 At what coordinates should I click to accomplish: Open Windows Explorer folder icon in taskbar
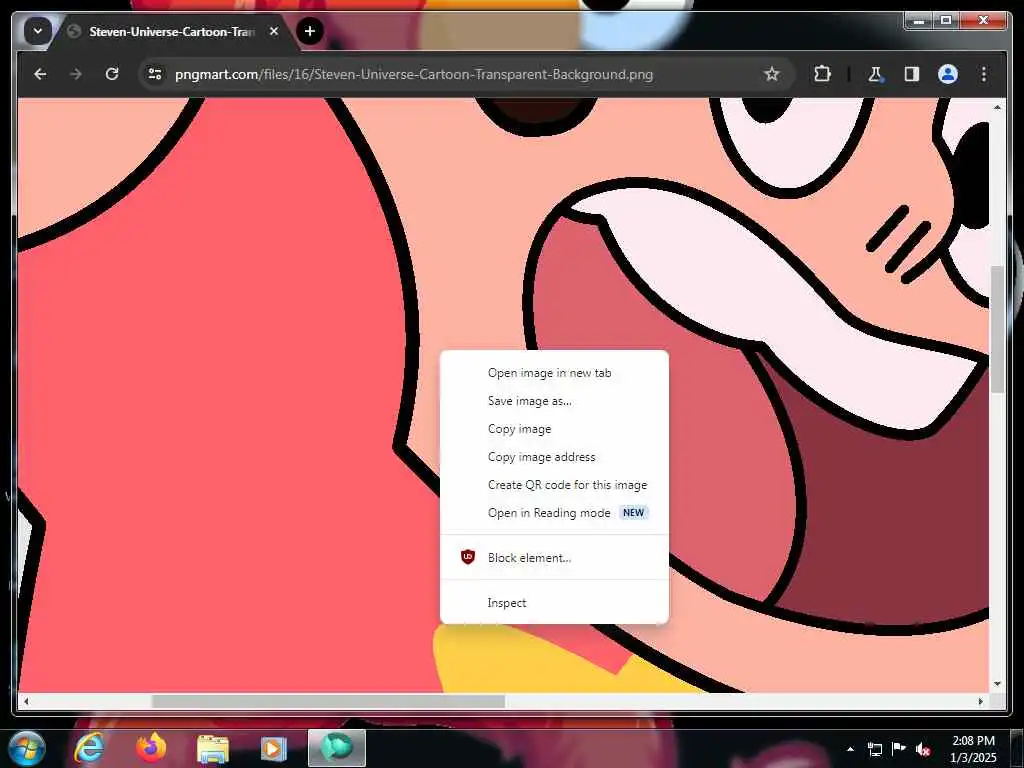212,748
